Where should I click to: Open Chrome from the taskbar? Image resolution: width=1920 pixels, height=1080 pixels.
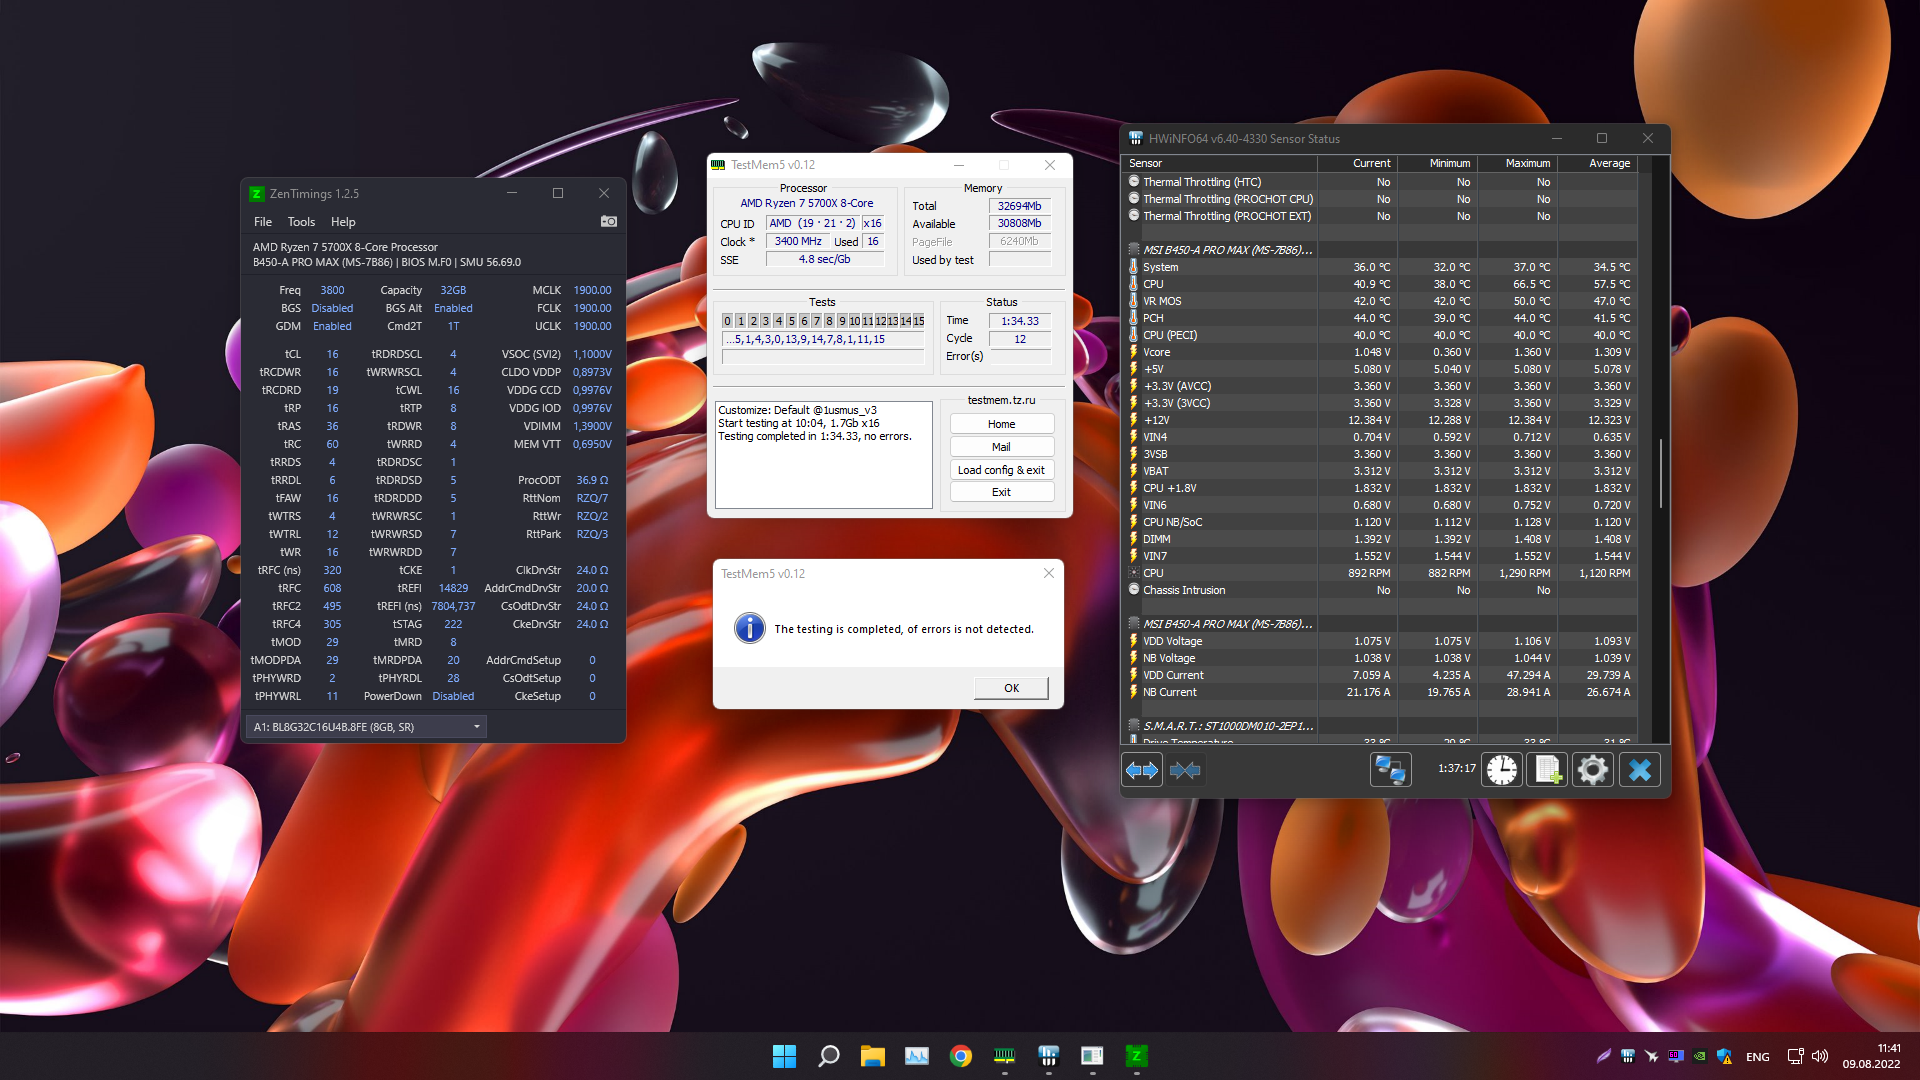[x=961, y=1056]
